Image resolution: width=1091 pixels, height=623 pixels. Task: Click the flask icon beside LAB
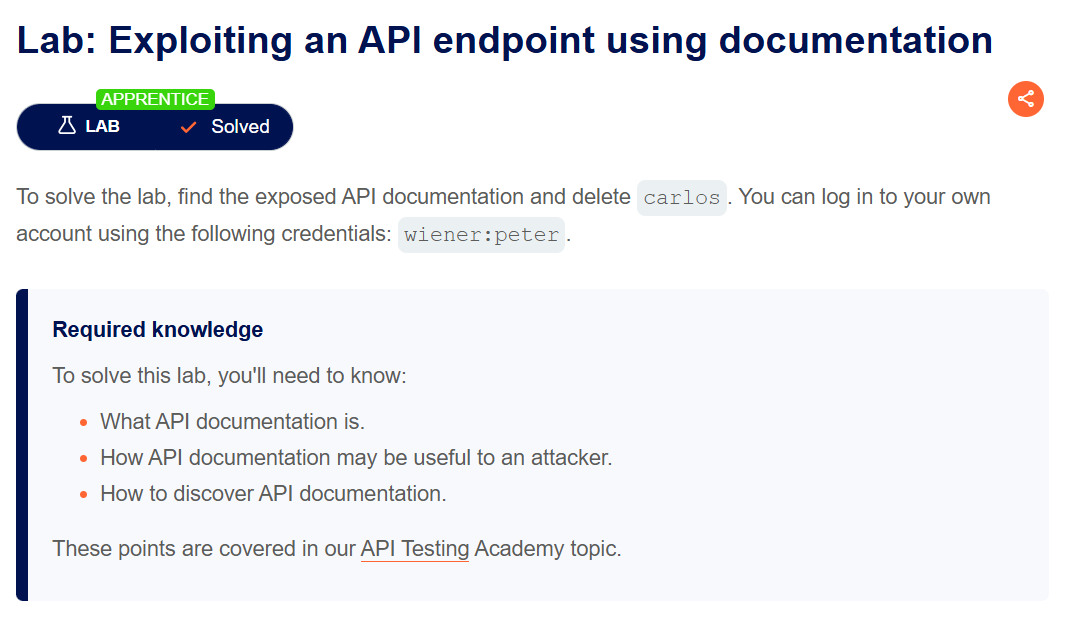tap(67, 126)
